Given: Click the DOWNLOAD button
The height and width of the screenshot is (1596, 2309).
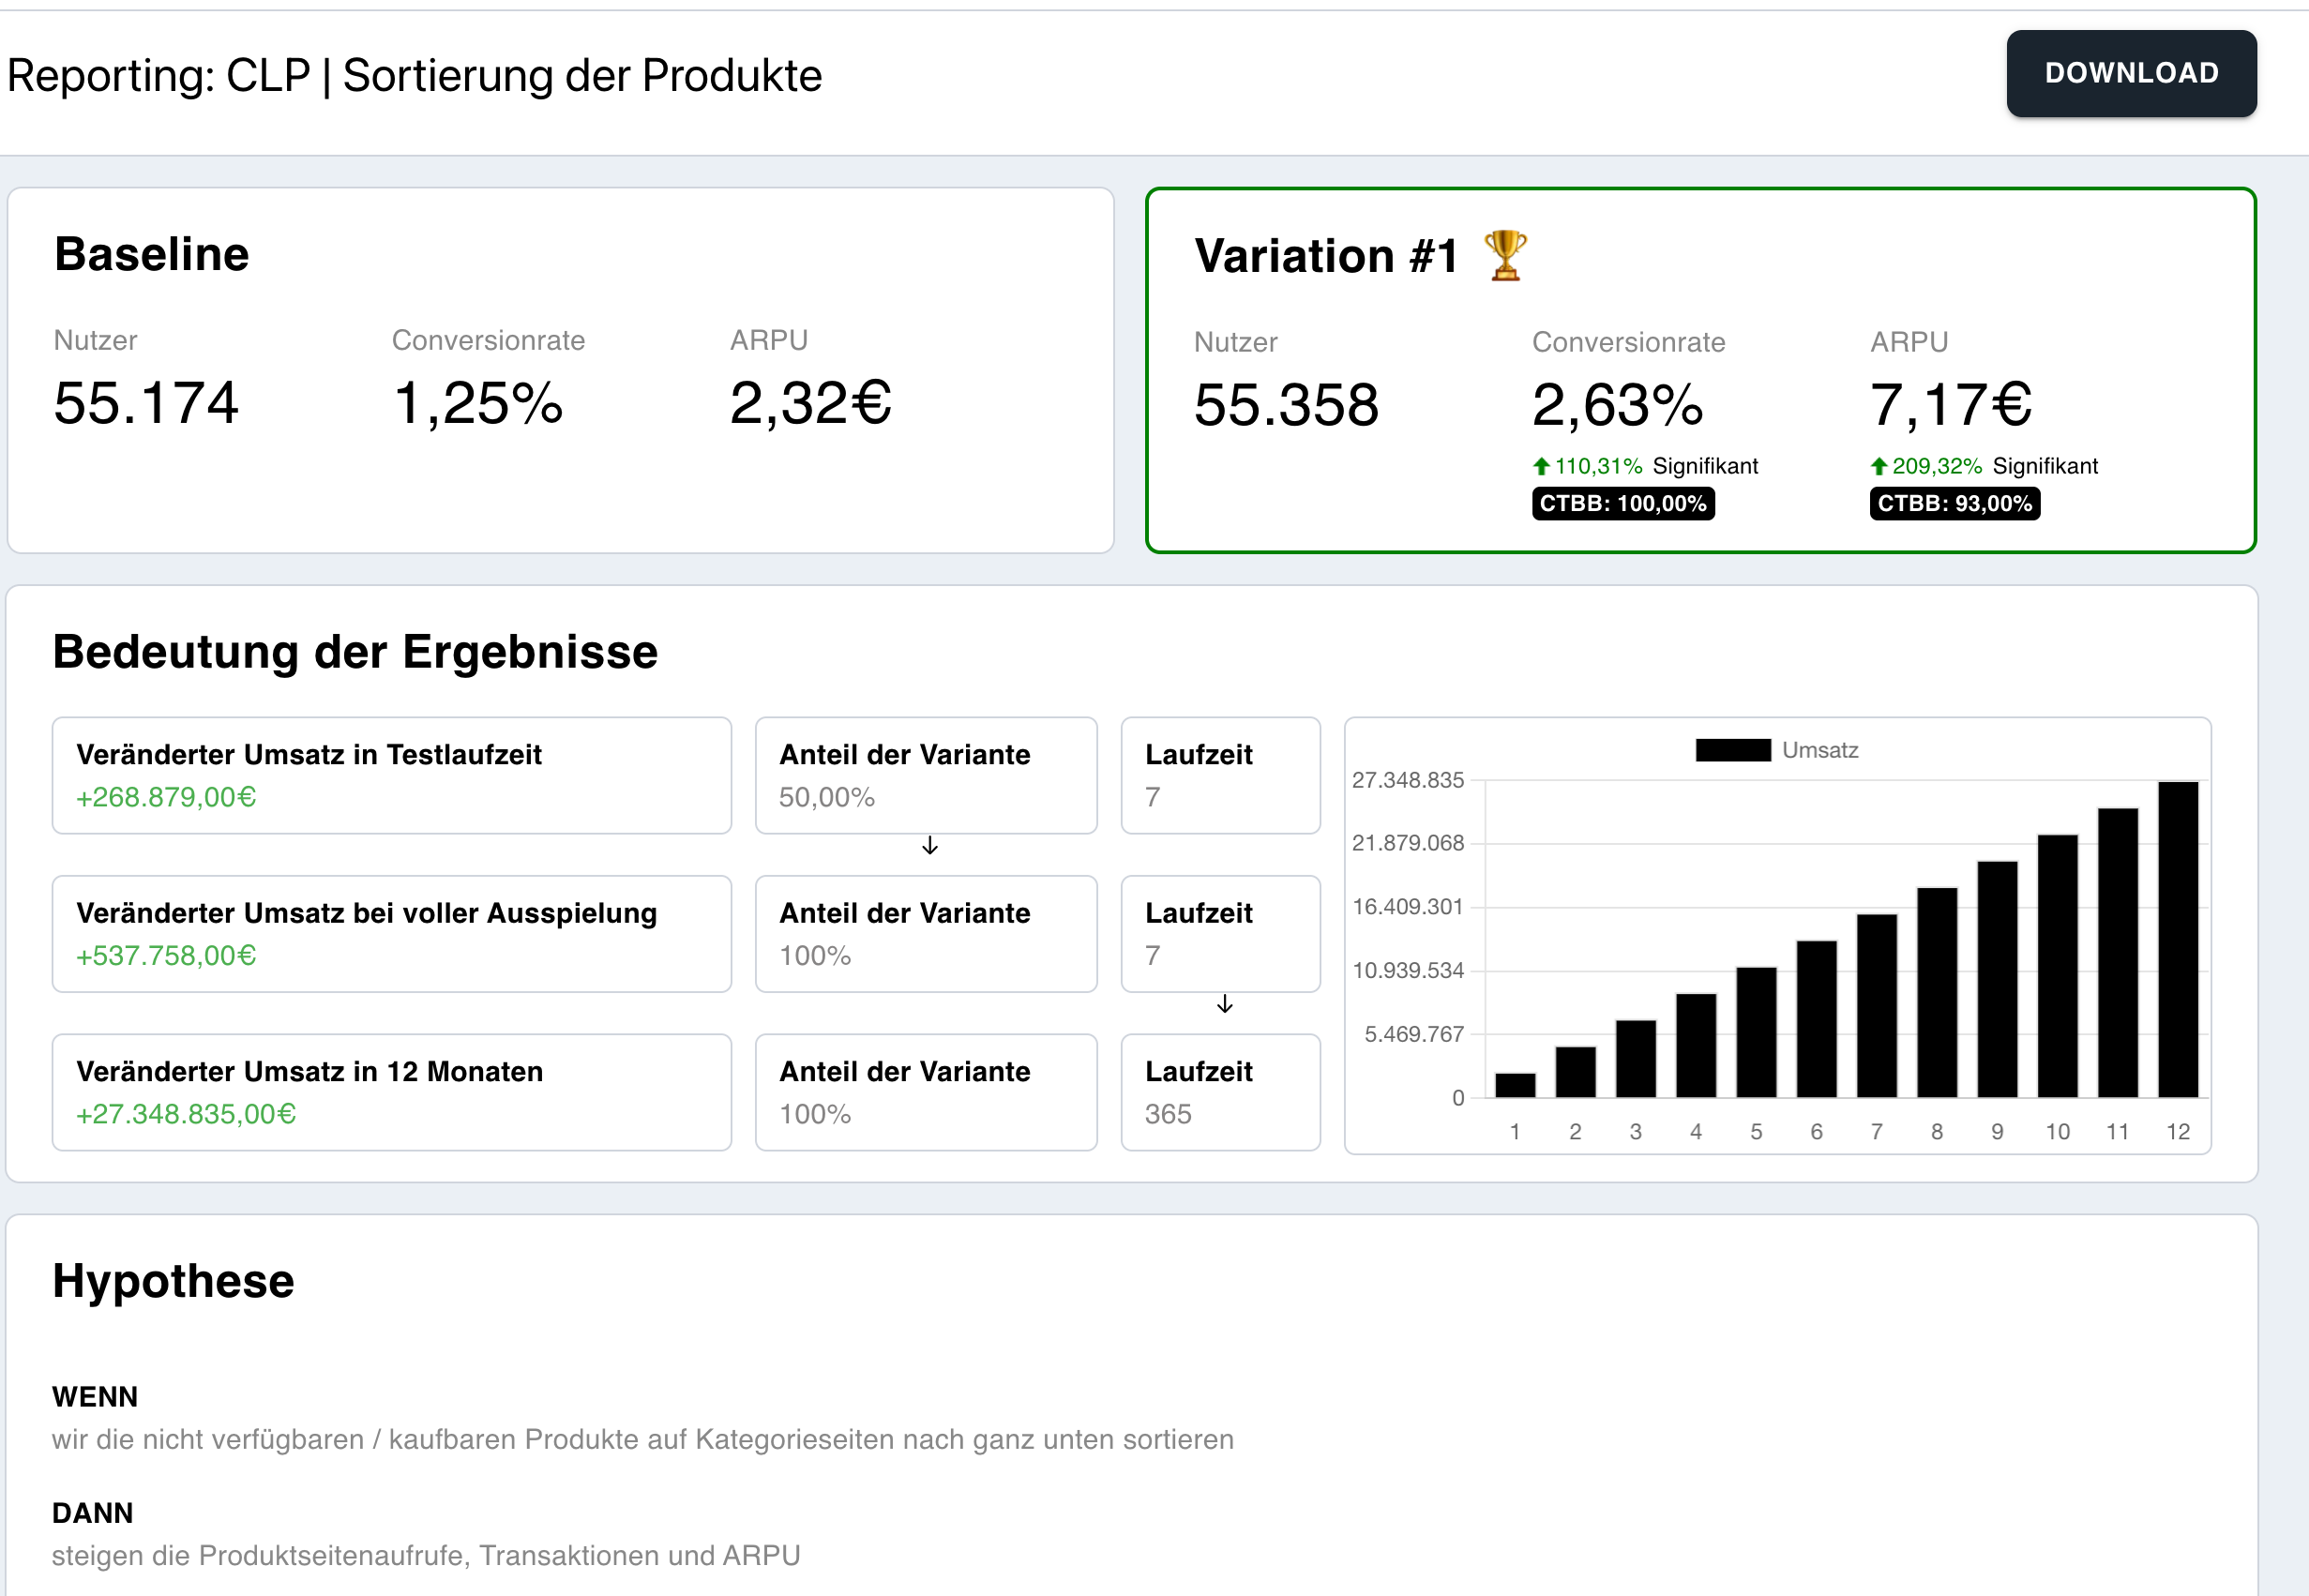Looking at the screenshot, I should pos(2130,73).
